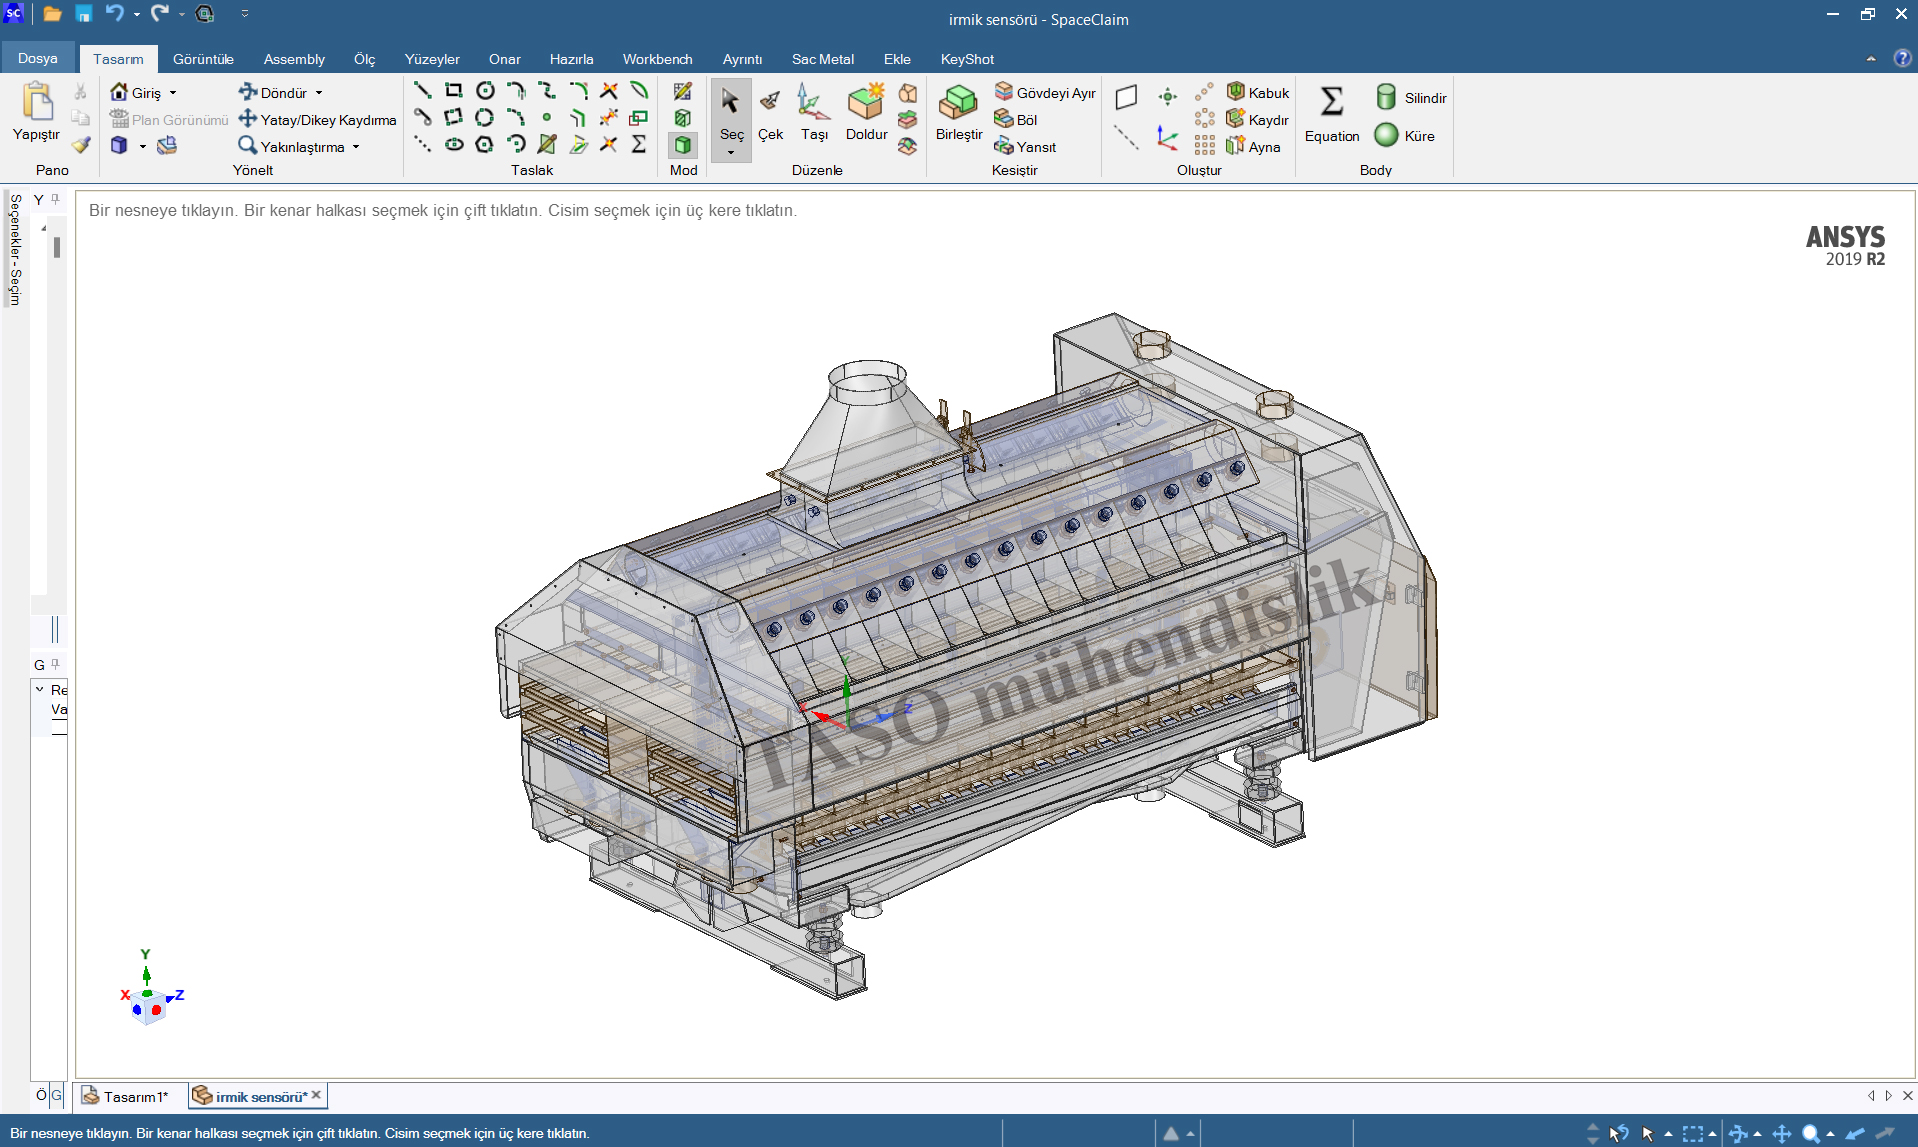This screenshot has height=1147, width=1918.
Task: Click the status bar previous view arrow
Action: pos(1856,1134)
